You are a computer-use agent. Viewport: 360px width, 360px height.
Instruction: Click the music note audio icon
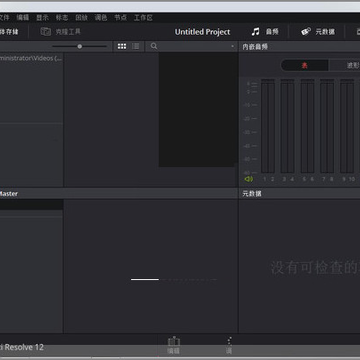tap(255, 32)
